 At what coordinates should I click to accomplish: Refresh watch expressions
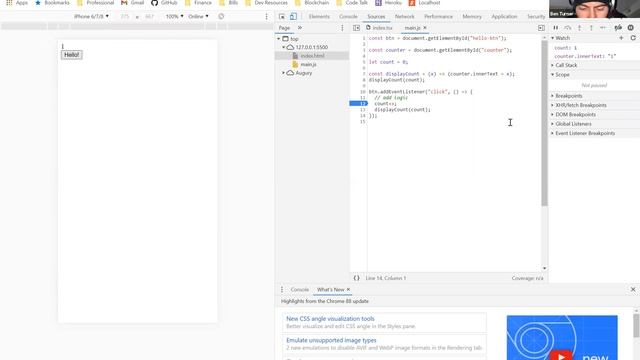633,38
